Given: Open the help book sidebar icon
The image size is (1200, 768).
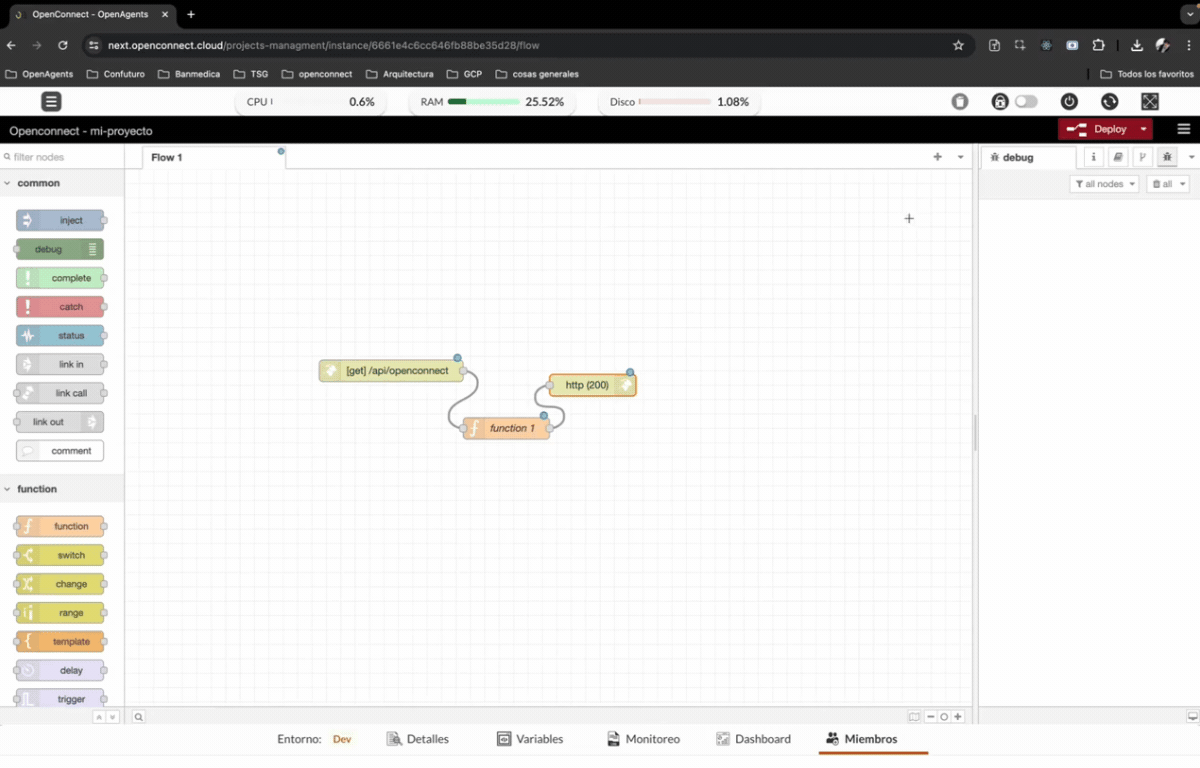Looking at the screenshot, I should pyautogui.click(x=1118, y=157).
